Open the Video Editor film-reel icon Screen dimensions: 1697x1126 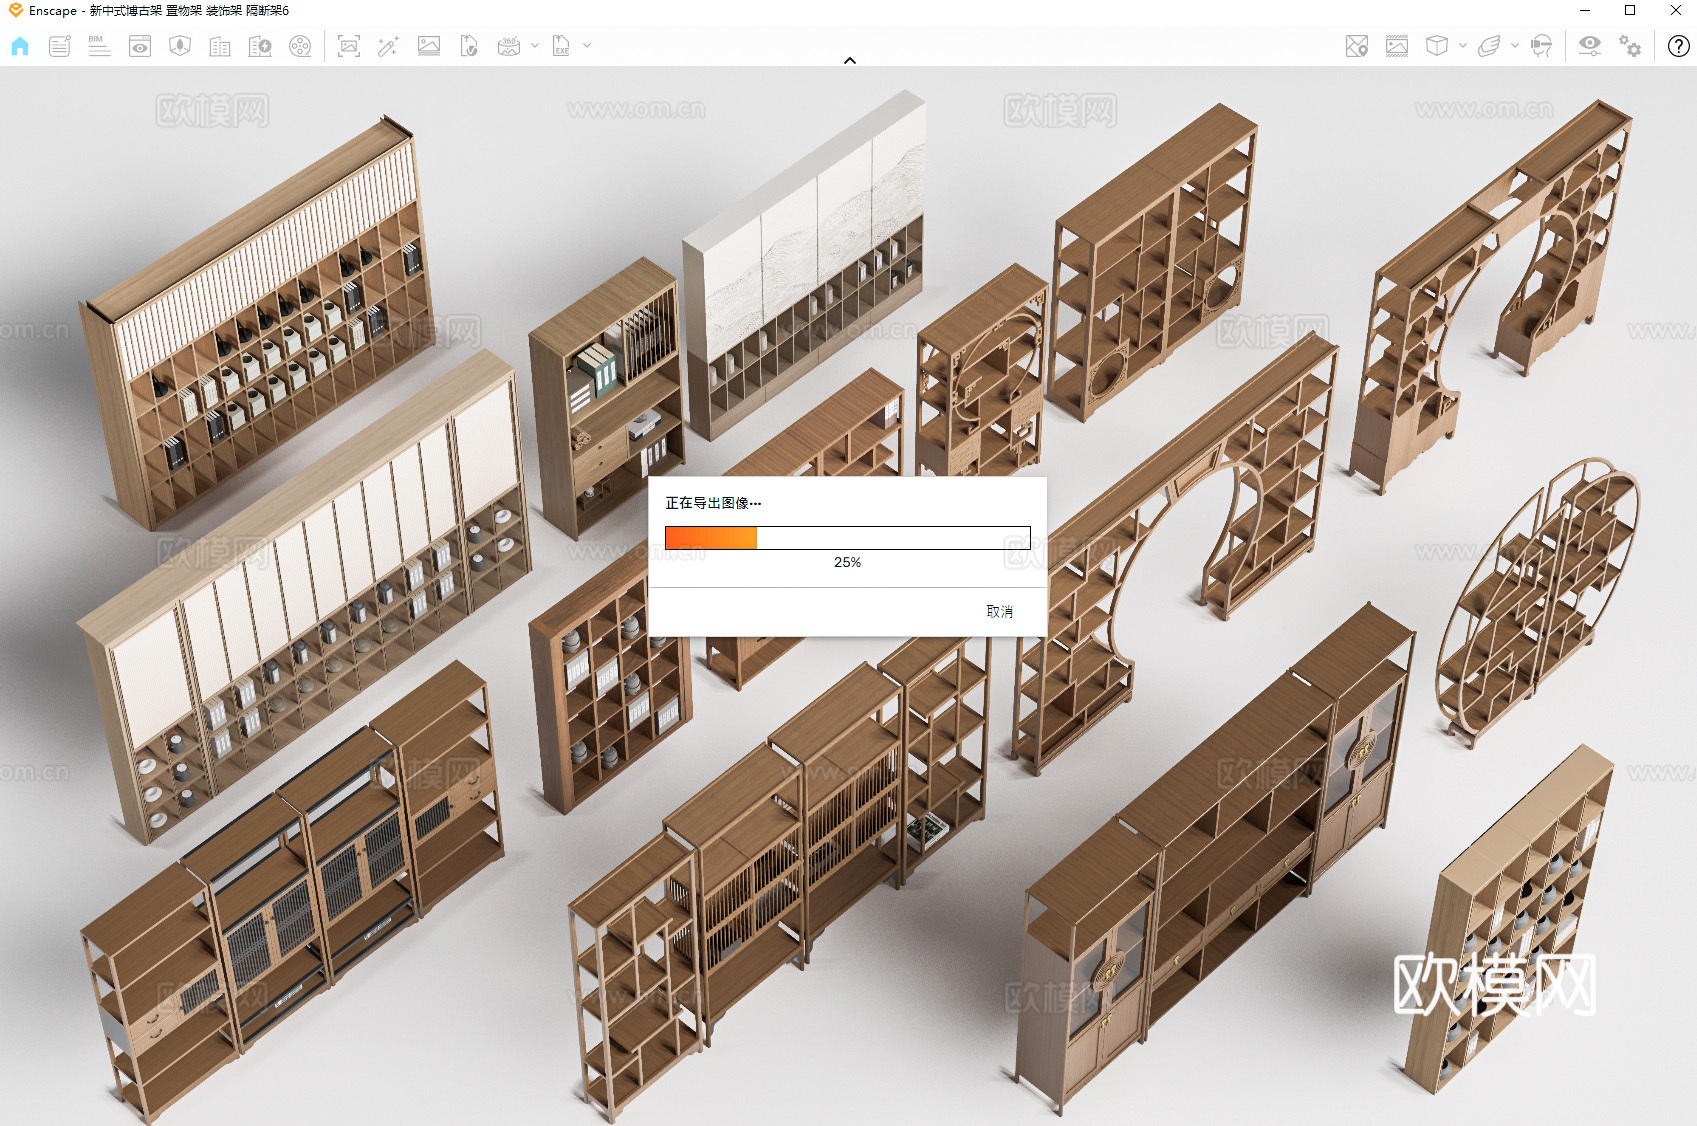(x=300, y=46)
